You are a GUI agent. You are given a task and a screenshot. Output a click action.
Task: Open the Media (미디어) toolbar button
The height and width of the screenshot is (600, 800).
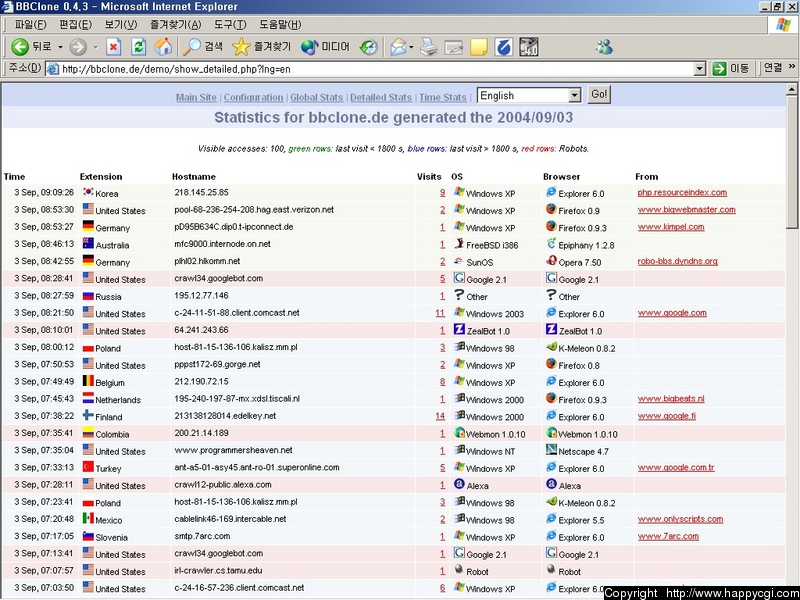pyautogui.click(x=325, y=47)
